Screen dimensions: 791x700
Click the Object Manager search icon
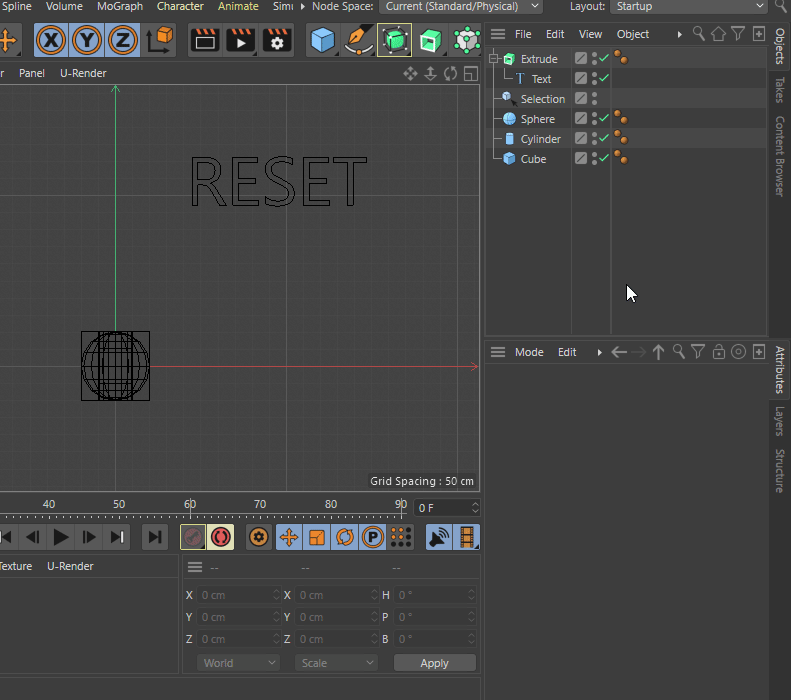click(699, 34)
